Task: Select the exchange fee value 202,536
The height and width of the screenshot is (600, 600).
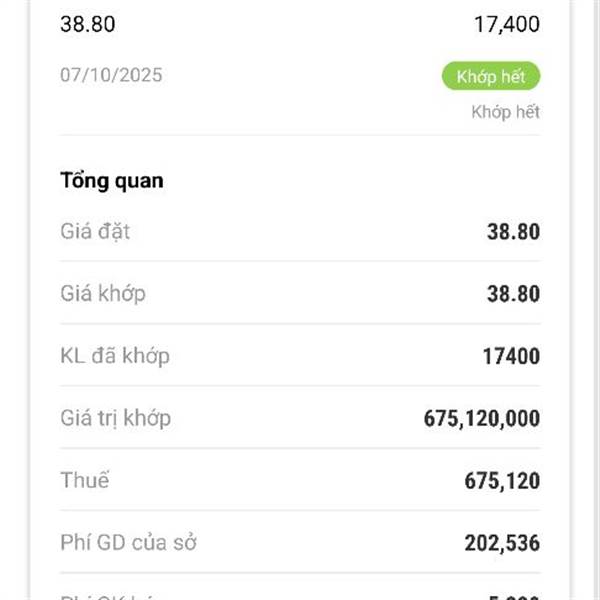Action: tap(502, 543)
